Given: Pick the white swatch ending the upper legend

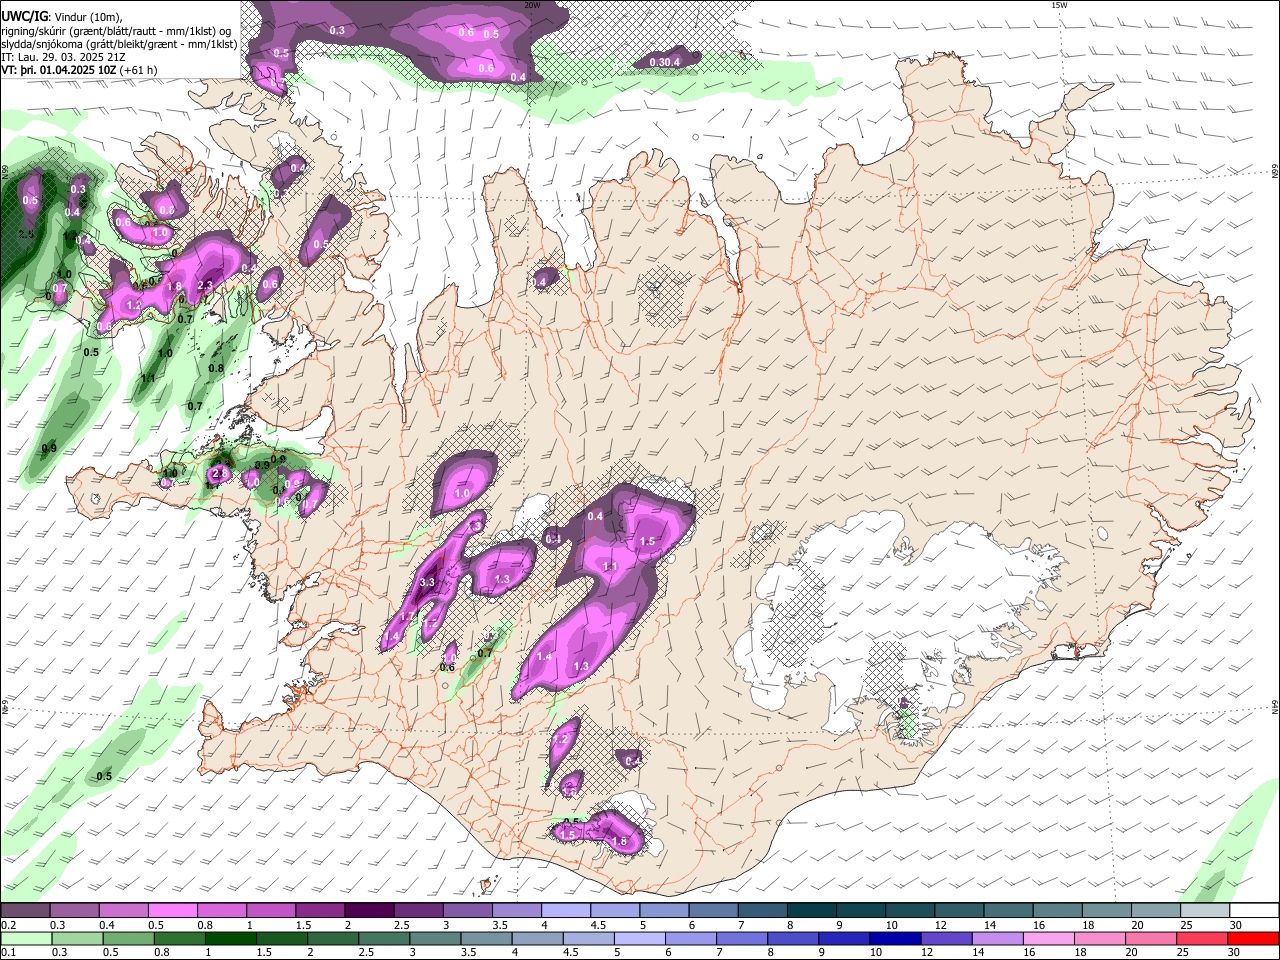Looking at the screenshot, I should (x=1253, y=911).
